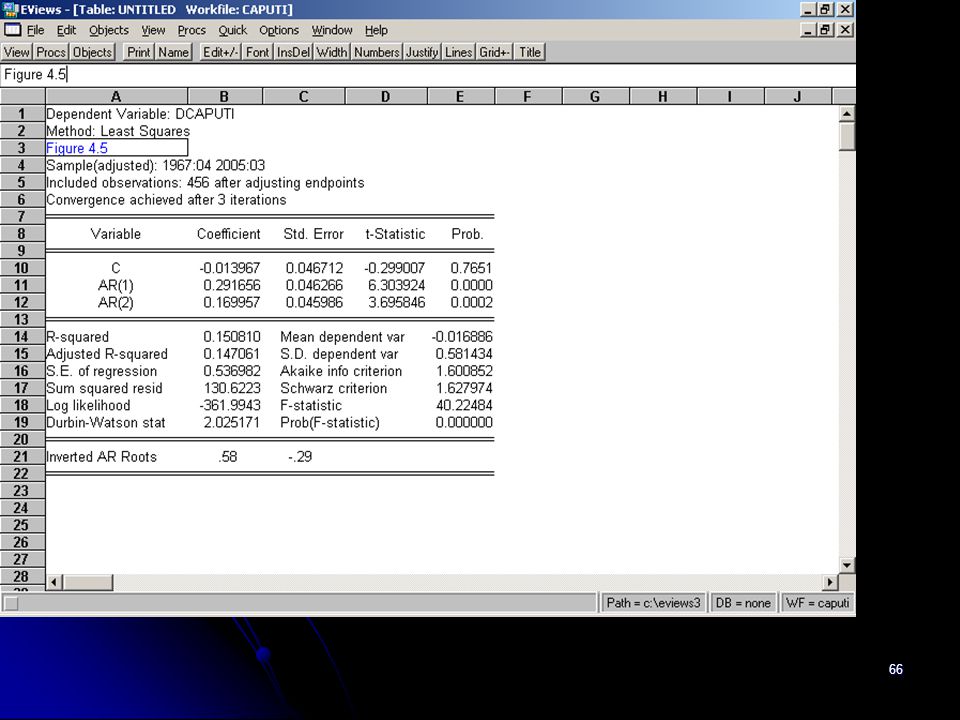The image size is (960, 720).
Task: Click the vertical scrollbar down arrow
Action: [847, 566]
